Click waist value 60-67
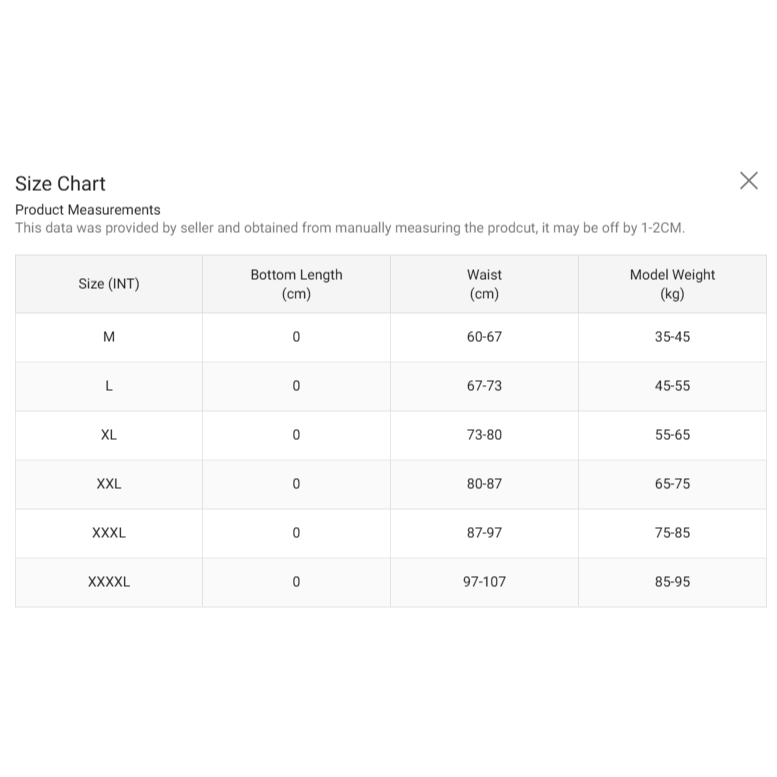The width and height of the screenshot is (777, 777). (484, 337)
